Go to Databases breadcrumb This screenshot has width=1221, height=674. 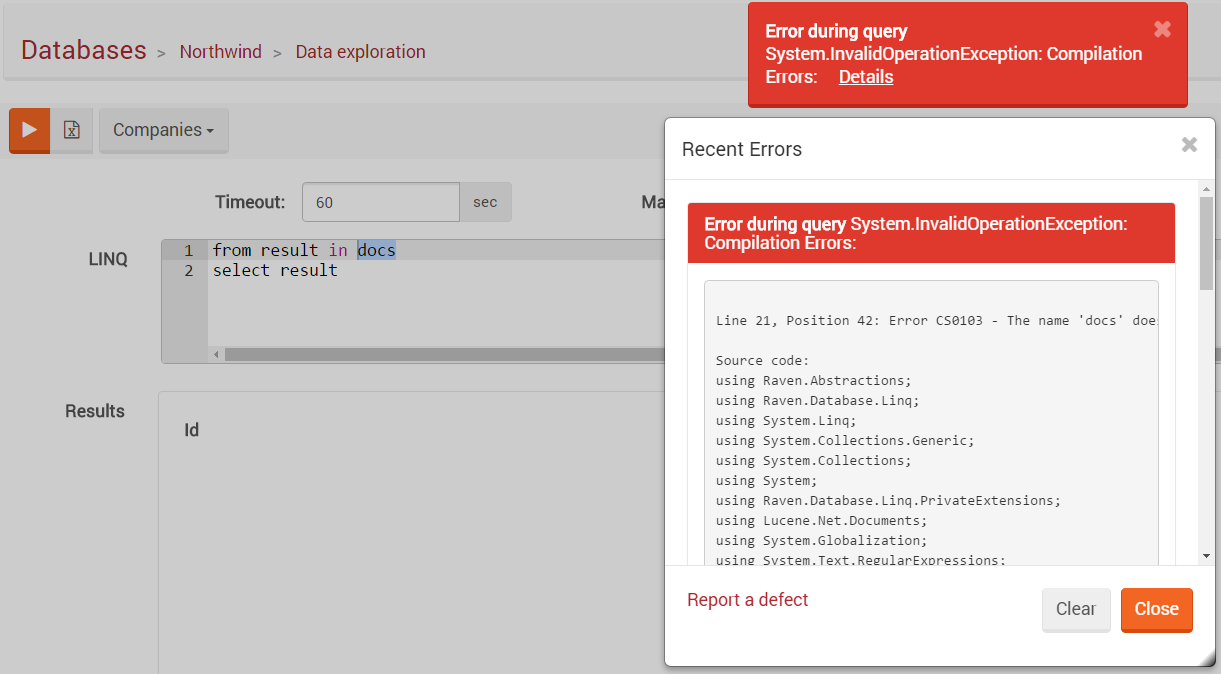pyautogui.click(x=84, y=50)
